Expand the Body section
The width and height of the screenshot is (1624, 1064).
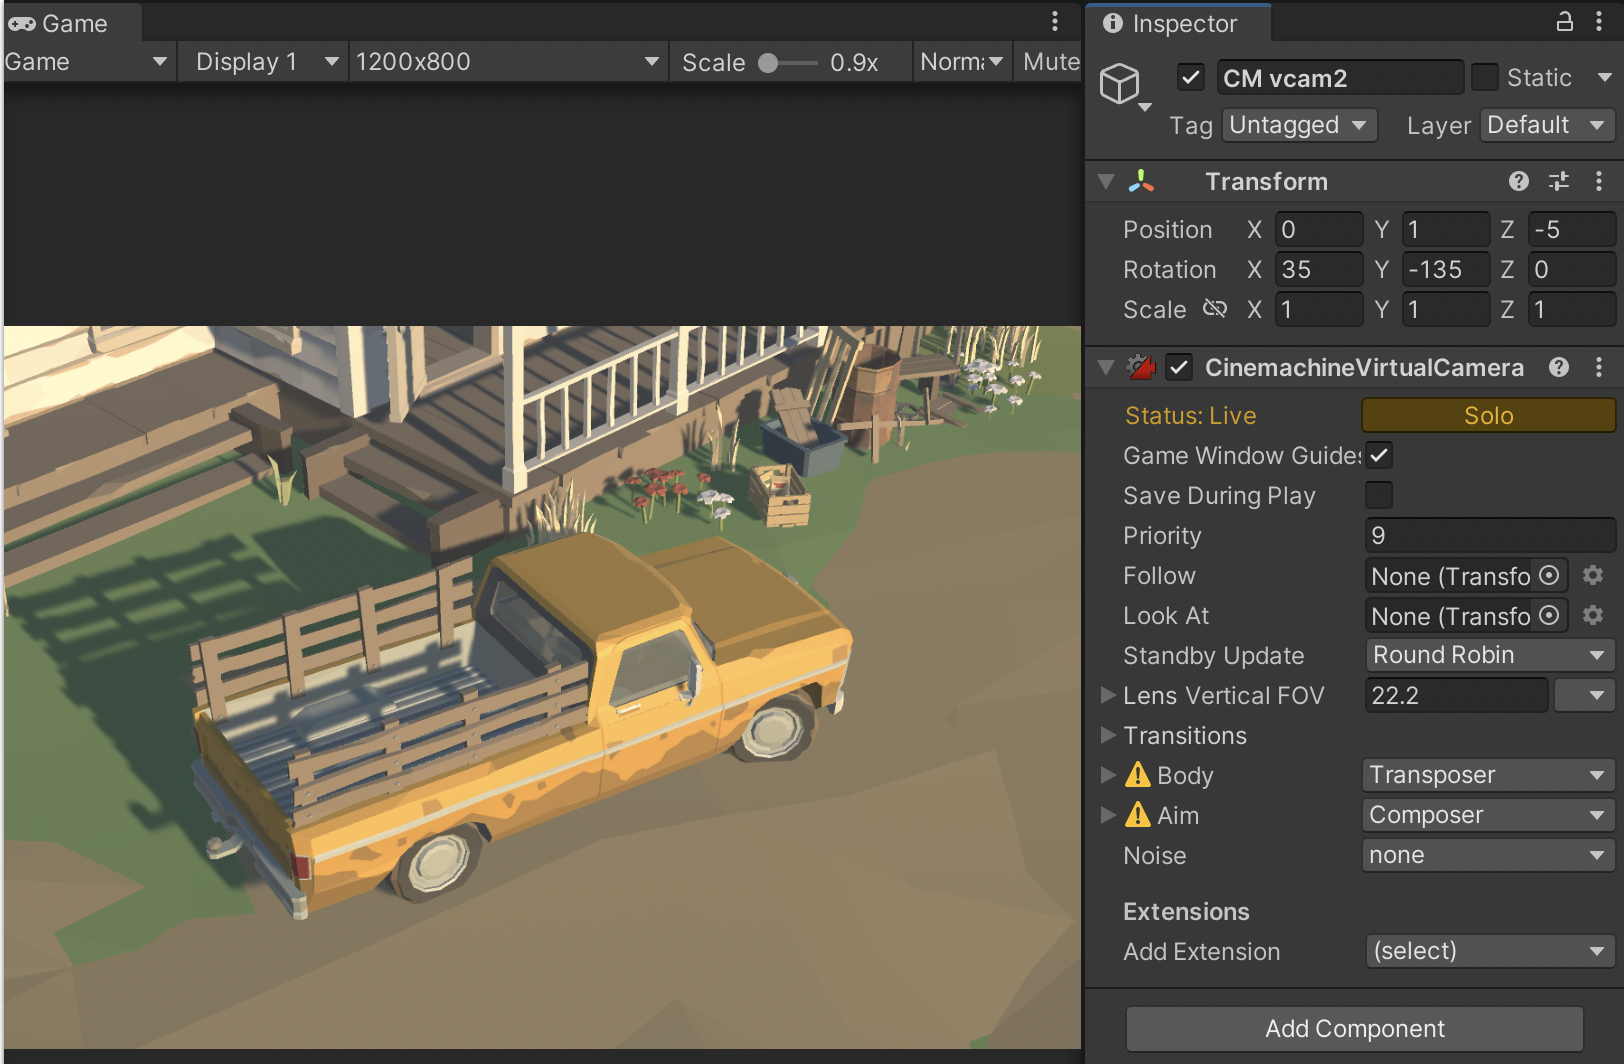(1108, 774)
